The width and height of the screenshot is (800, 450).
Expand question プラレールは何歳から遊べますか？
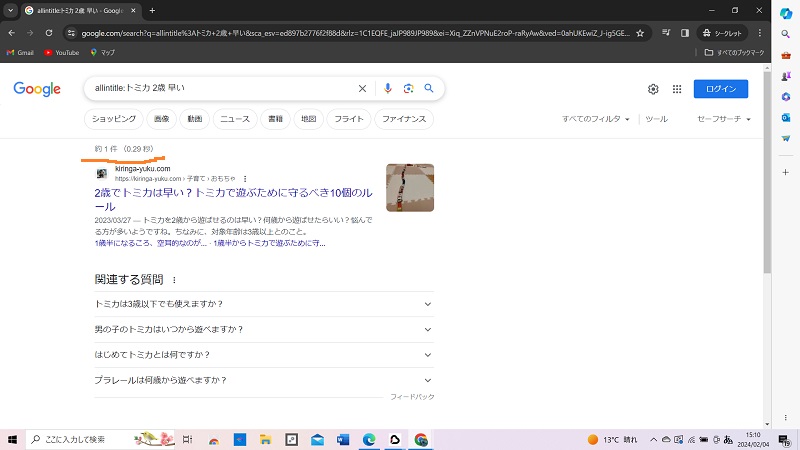pos(264,380)
